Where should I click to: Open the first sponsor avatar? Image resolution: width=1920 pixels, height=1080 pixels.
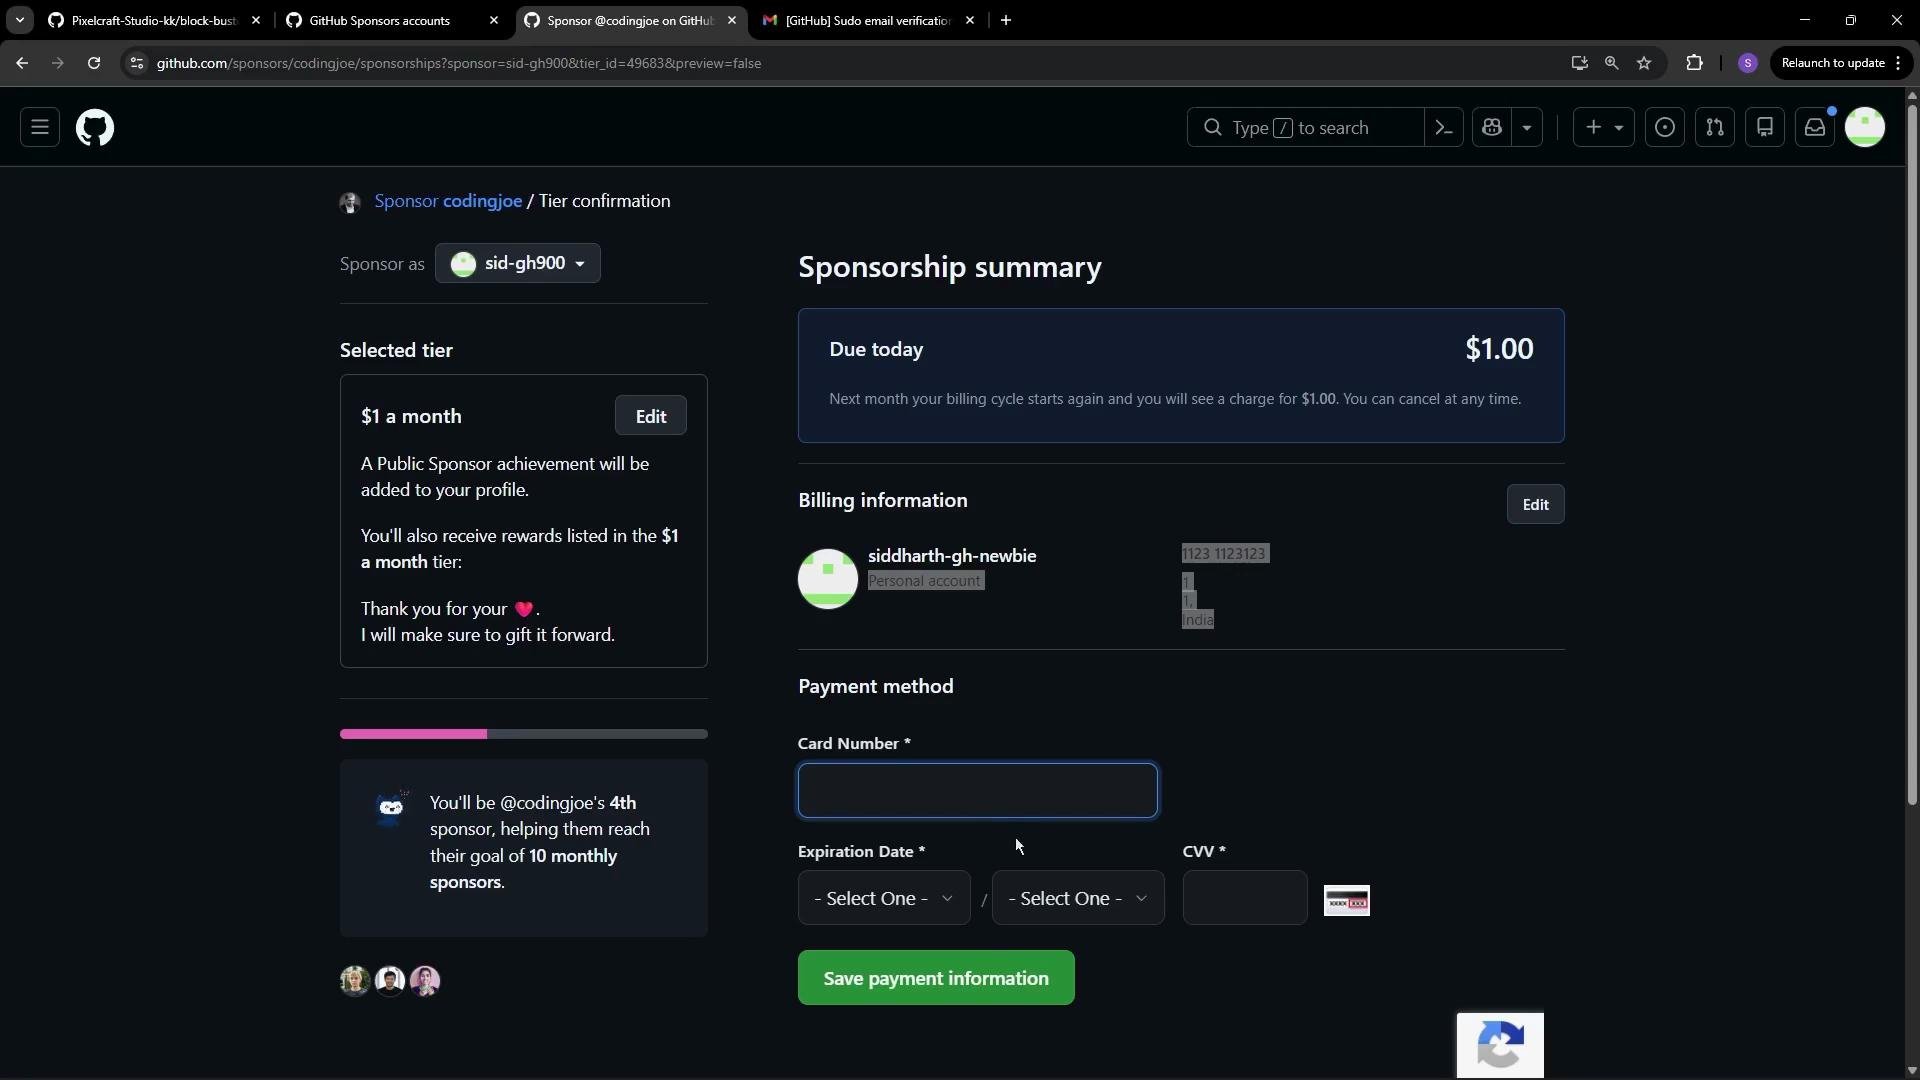tap(355, 980)
